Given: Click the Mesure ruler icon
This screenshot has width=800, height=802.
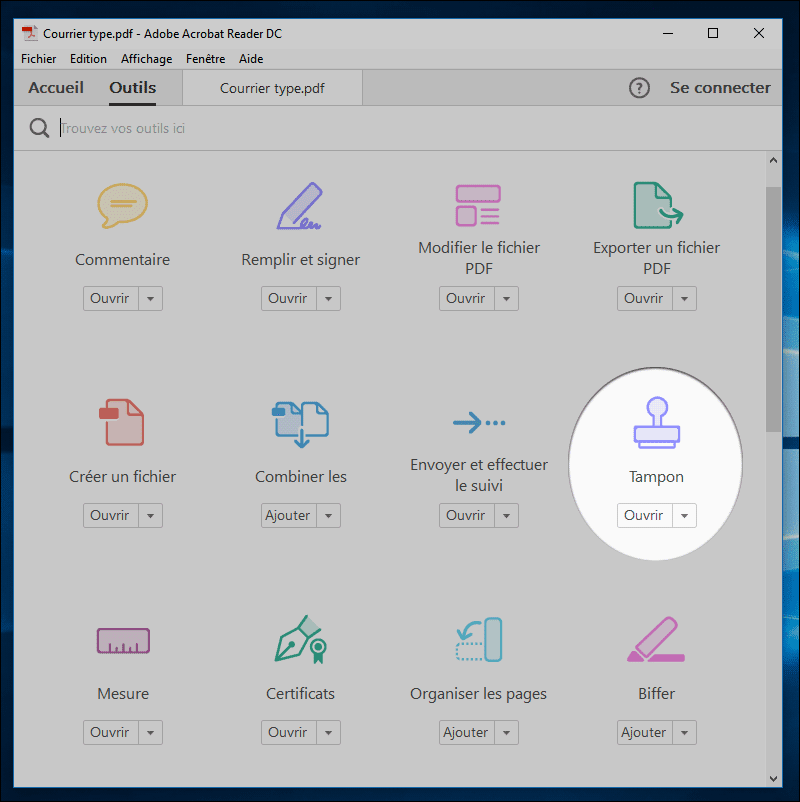Looking at the screenshot, I should [x=123, y=641].
